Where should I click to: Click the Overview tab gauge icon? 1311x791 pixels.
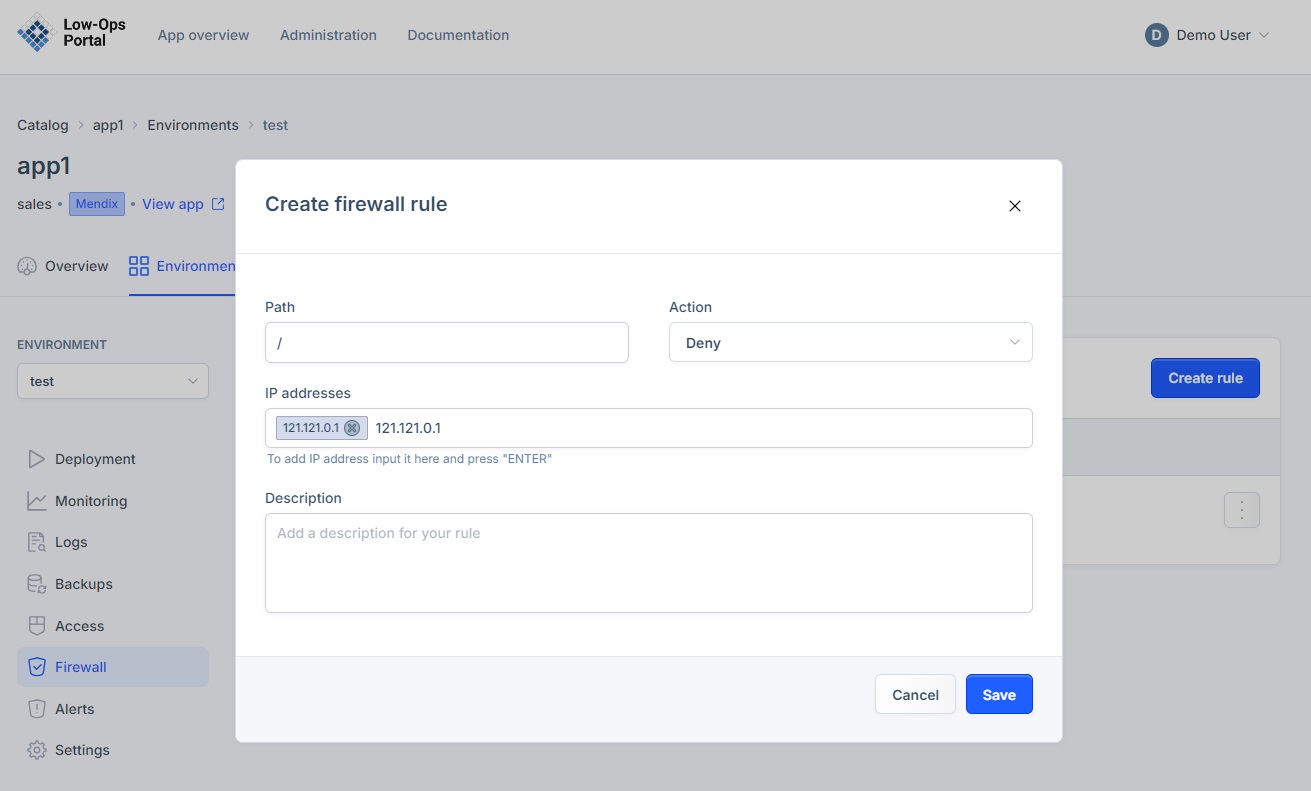[27, 266]
